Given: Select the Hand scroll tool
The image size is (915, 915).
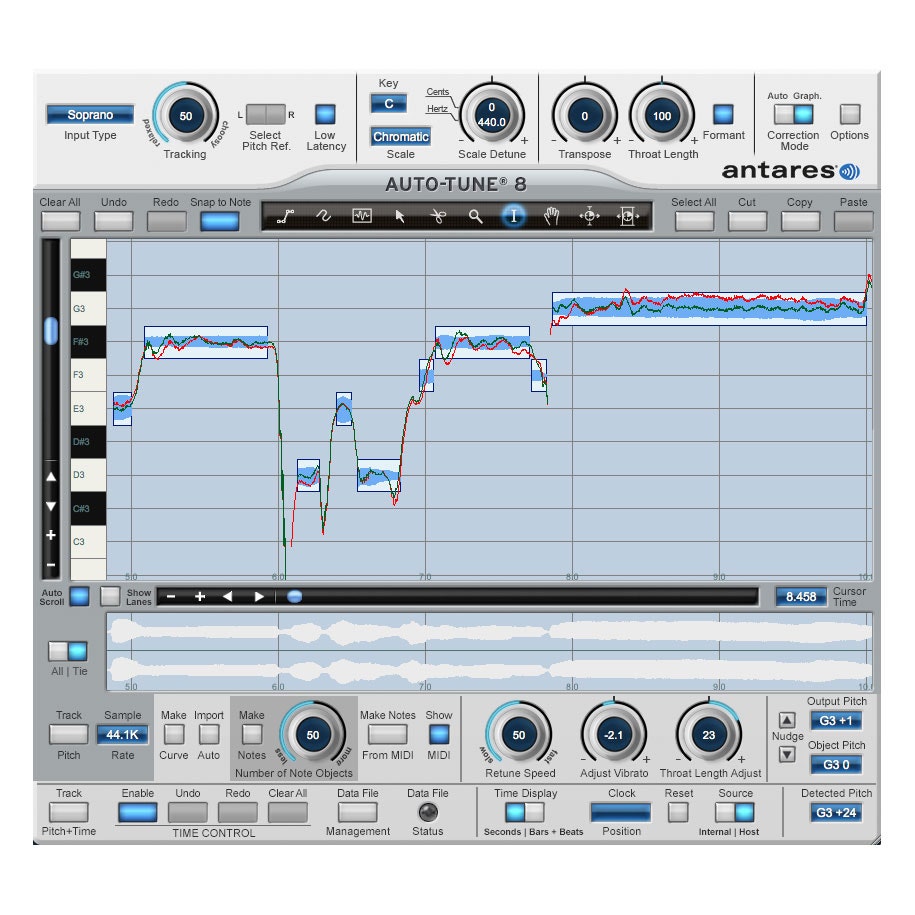Looking at the screenshot, I should click(551, 216).
